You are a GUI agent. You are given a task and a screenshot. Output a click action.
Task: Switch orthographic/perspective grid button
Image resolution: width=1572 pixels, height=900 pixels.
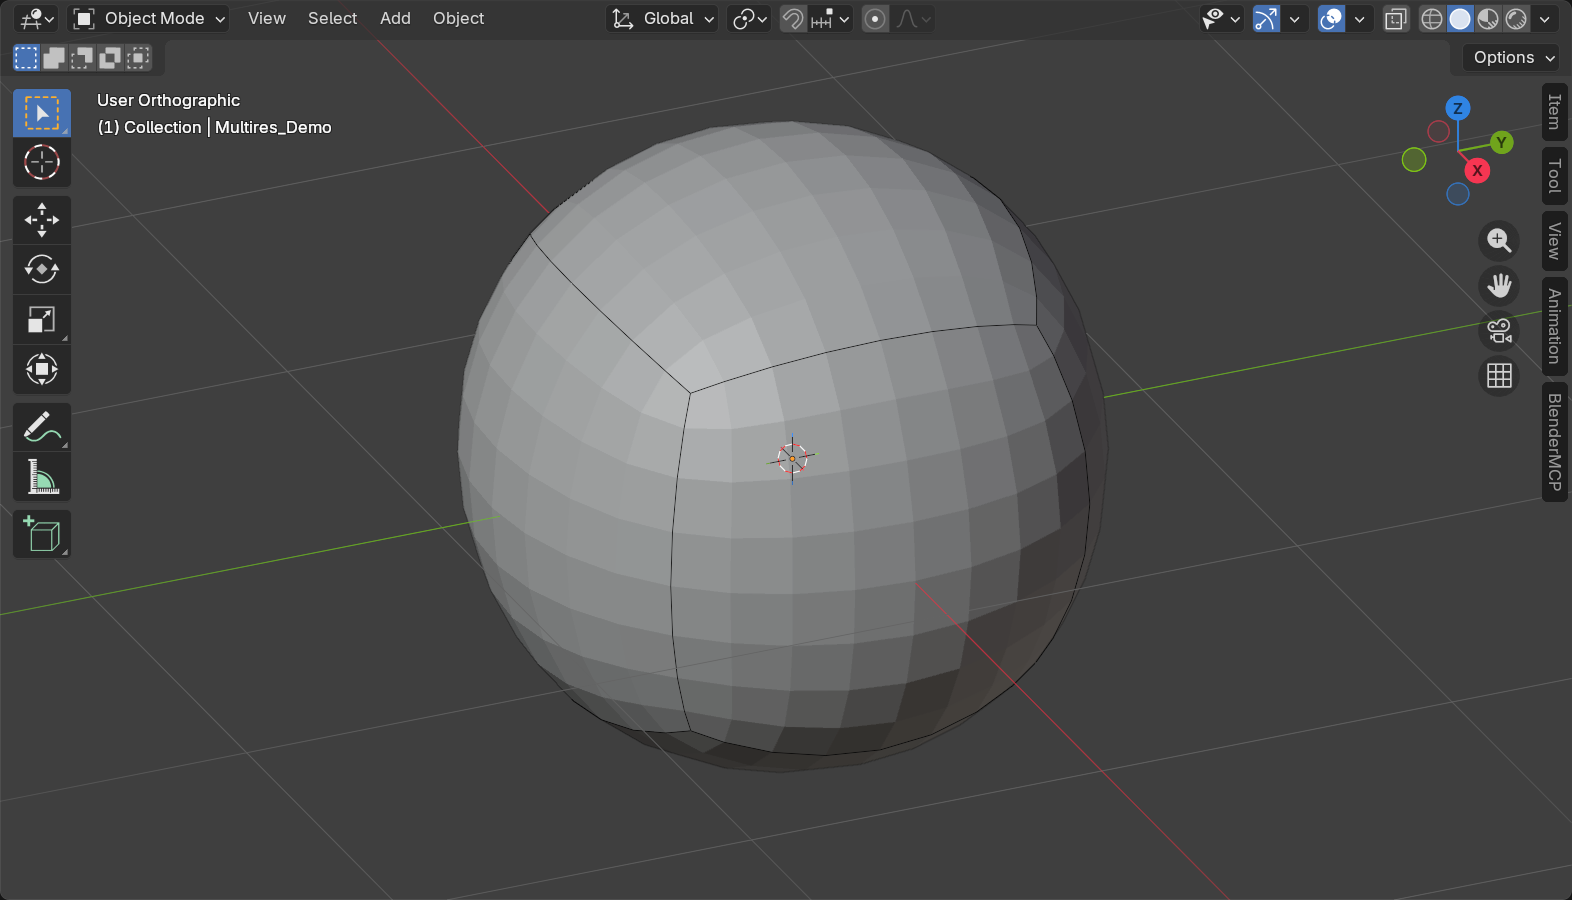1499,376
